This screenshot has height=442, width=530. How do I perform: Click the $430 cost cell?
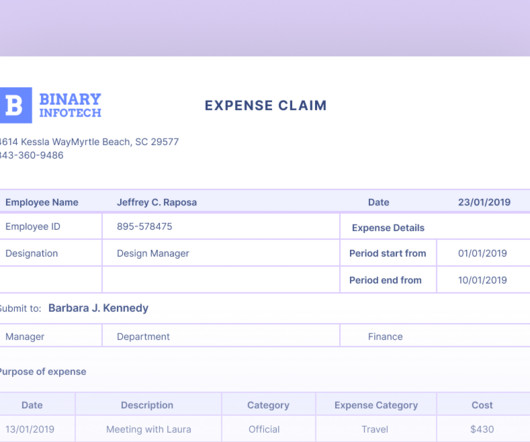[482, 429]
